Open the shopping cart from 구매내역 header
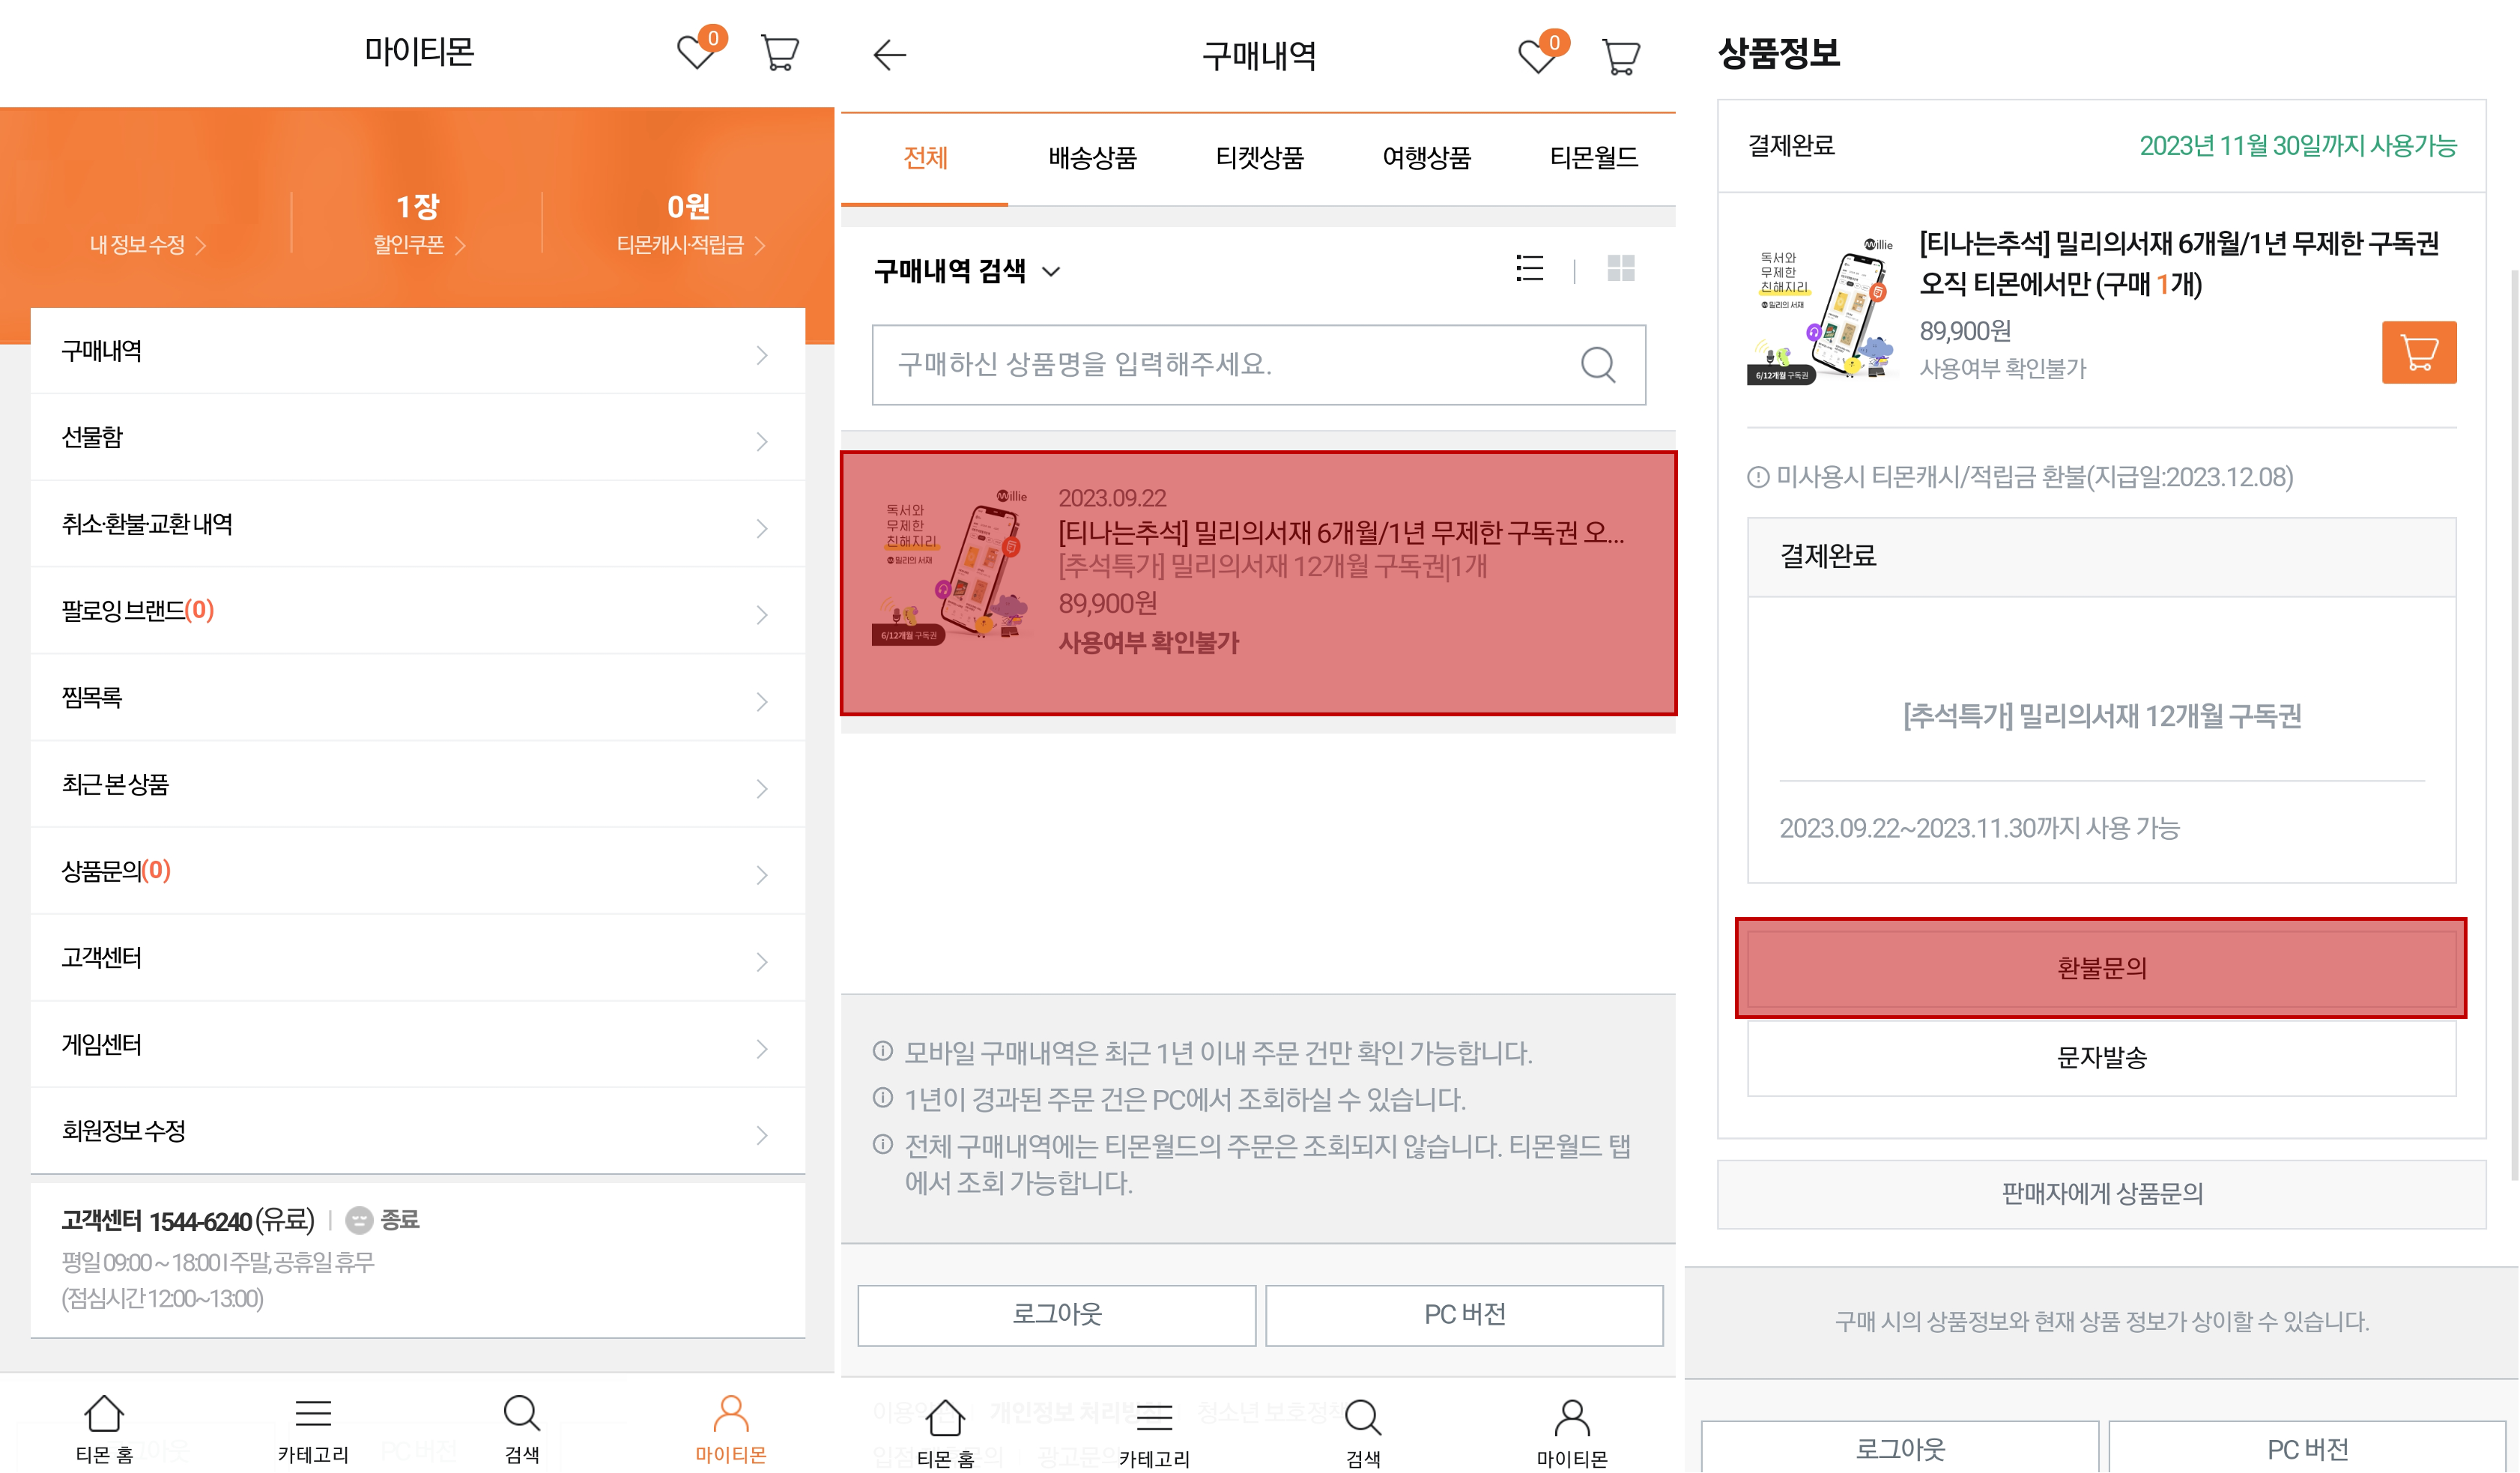 click(x=1620, y=55)
